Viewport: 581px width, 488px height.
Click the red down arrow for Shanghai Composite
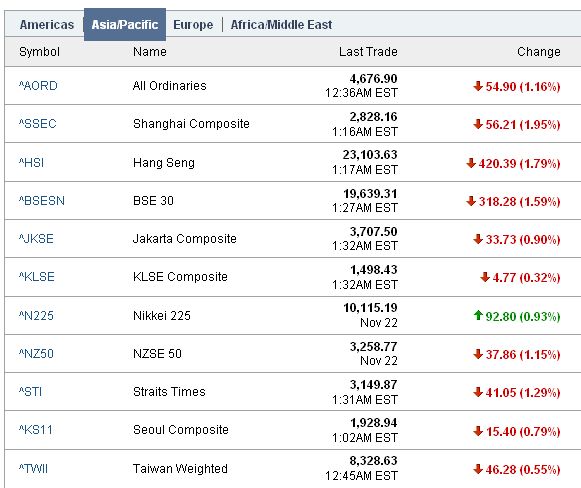tap(478, 124)
